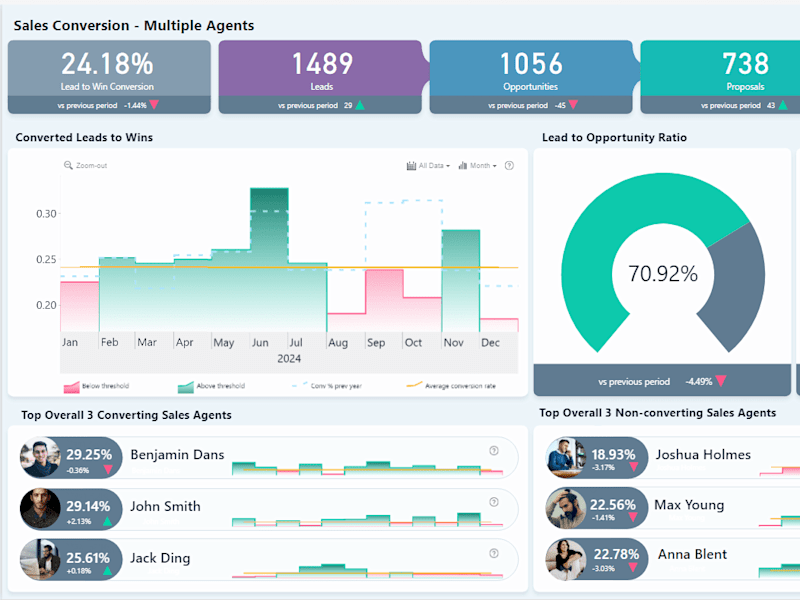This screenshot has height=600, width=800.
Task: Click the 2024 year label
Action: pyautogui.click(x=289, y=359)
